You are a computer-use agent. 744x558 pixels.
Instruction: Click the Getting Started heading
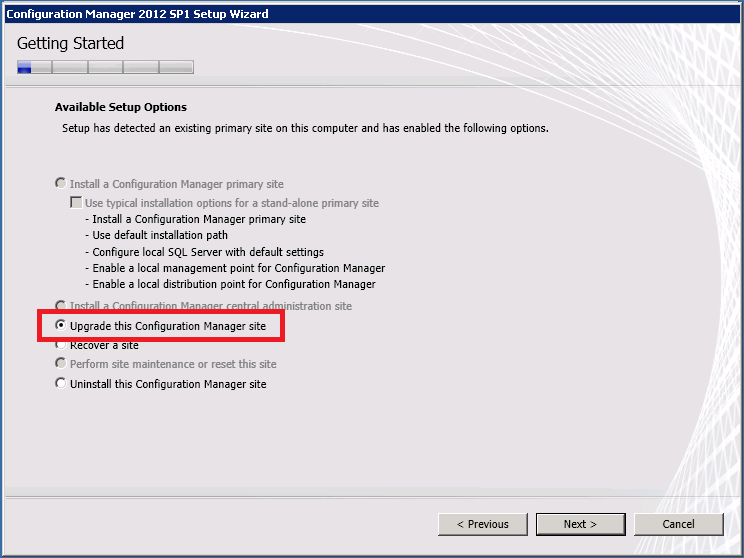click(x=70, y=43)
